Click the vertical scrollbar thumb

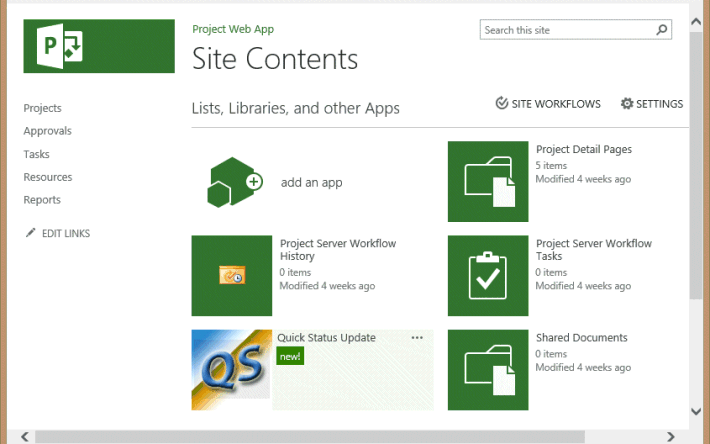point(696,165)
